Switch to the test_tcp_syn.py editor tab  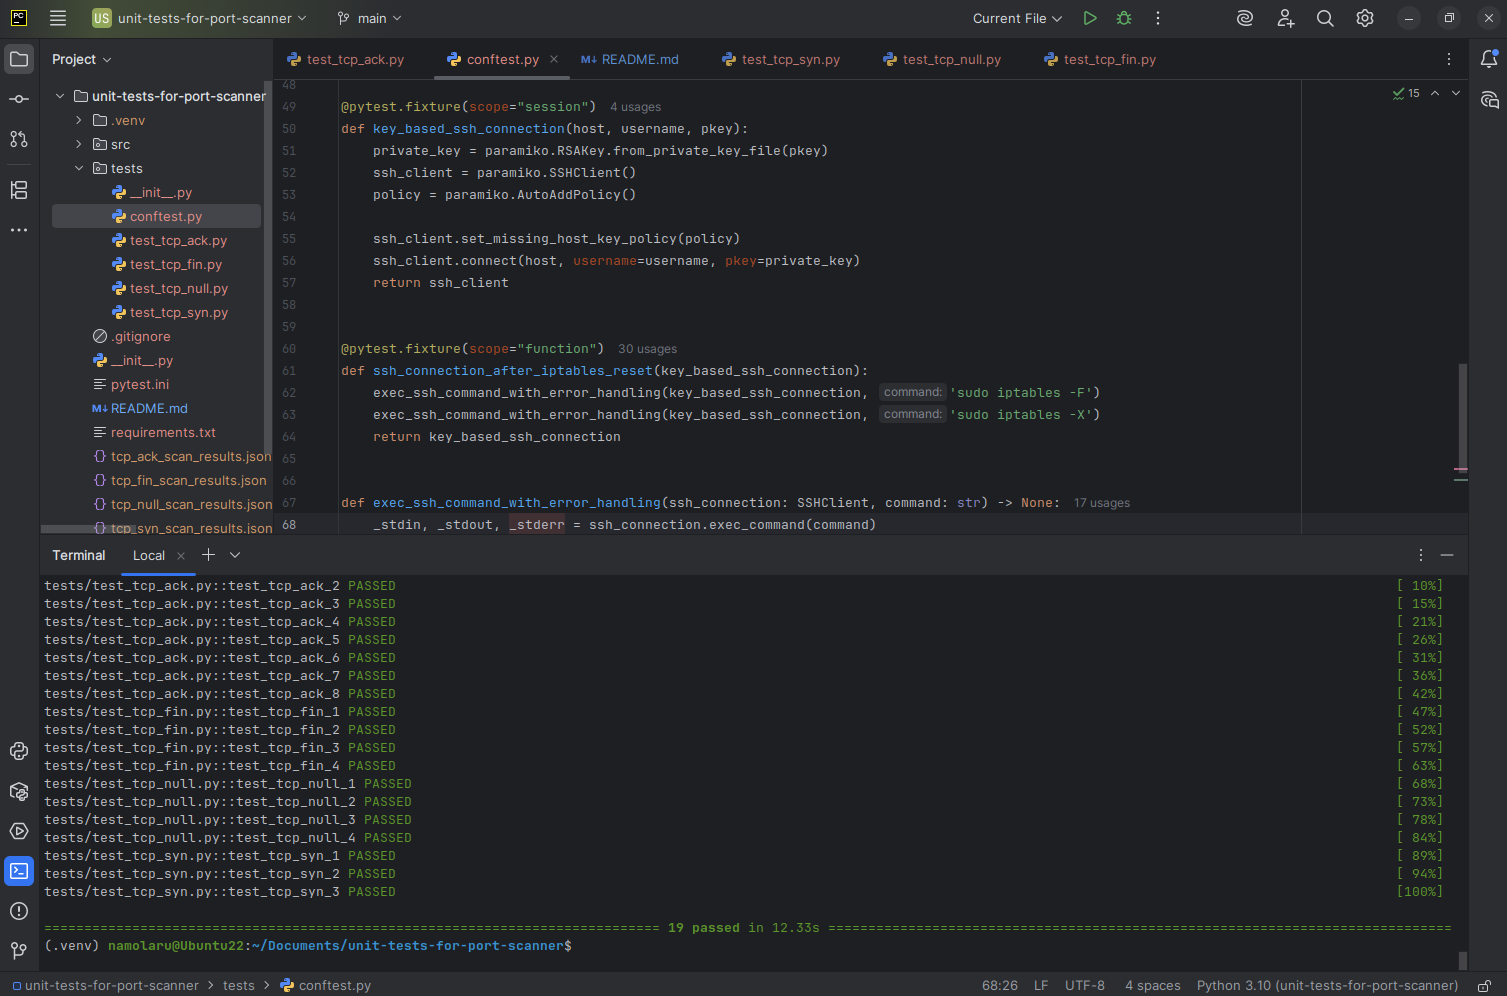point(781,60)
